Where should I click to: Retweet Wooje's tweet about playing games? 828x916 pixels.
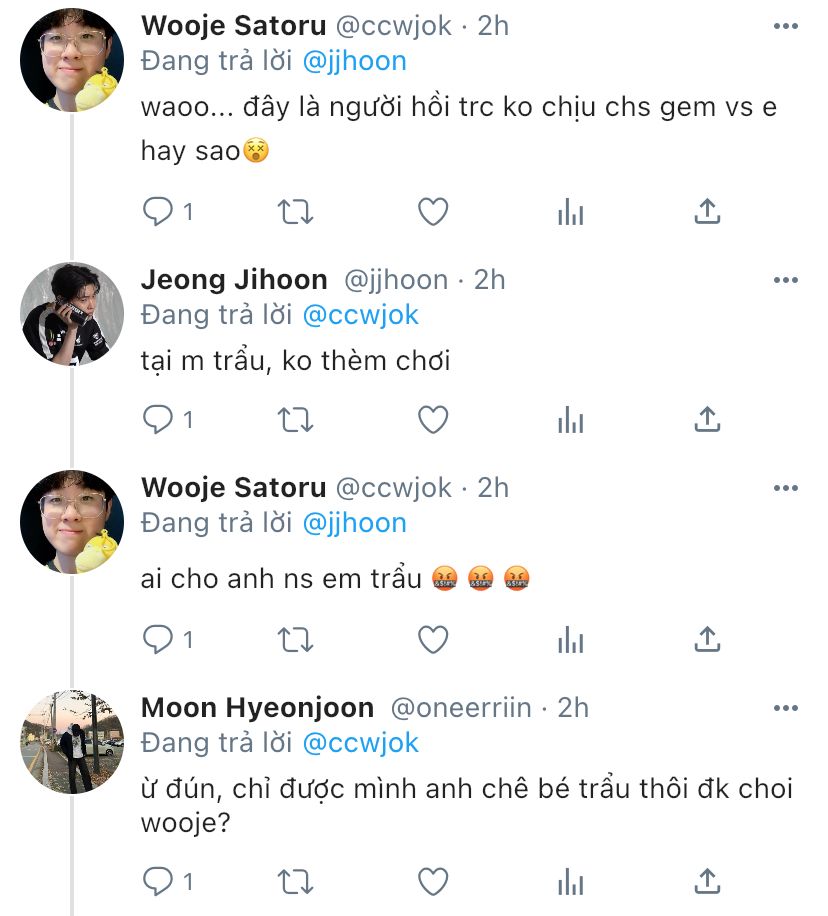[295, 212]
